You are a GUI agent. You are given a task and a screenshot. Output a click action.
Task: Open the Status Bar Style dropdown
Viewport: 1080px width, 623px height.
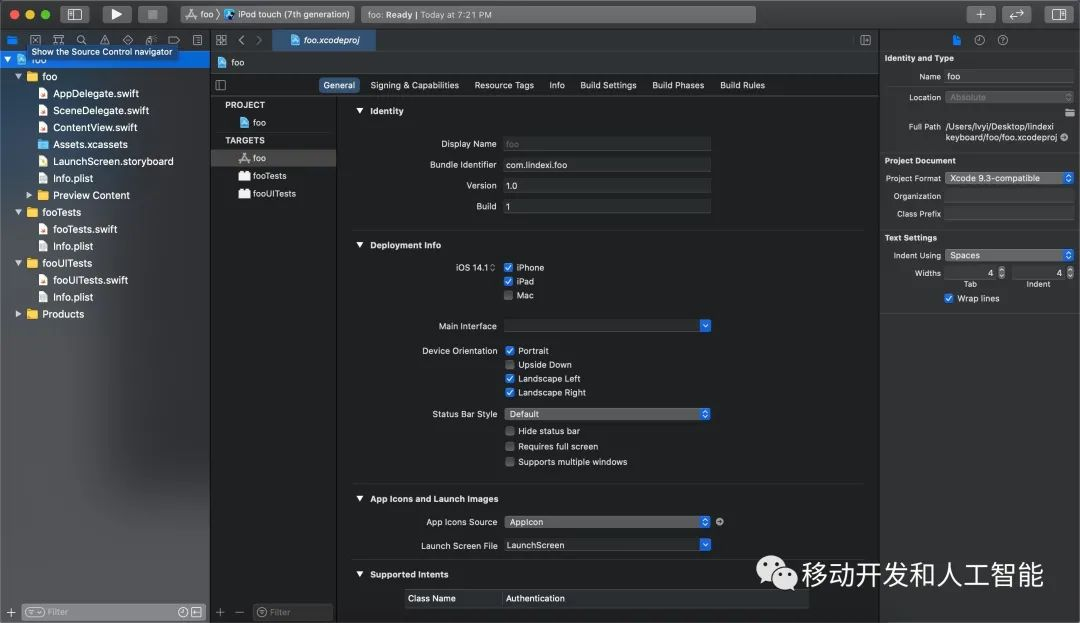coord(607,414)
